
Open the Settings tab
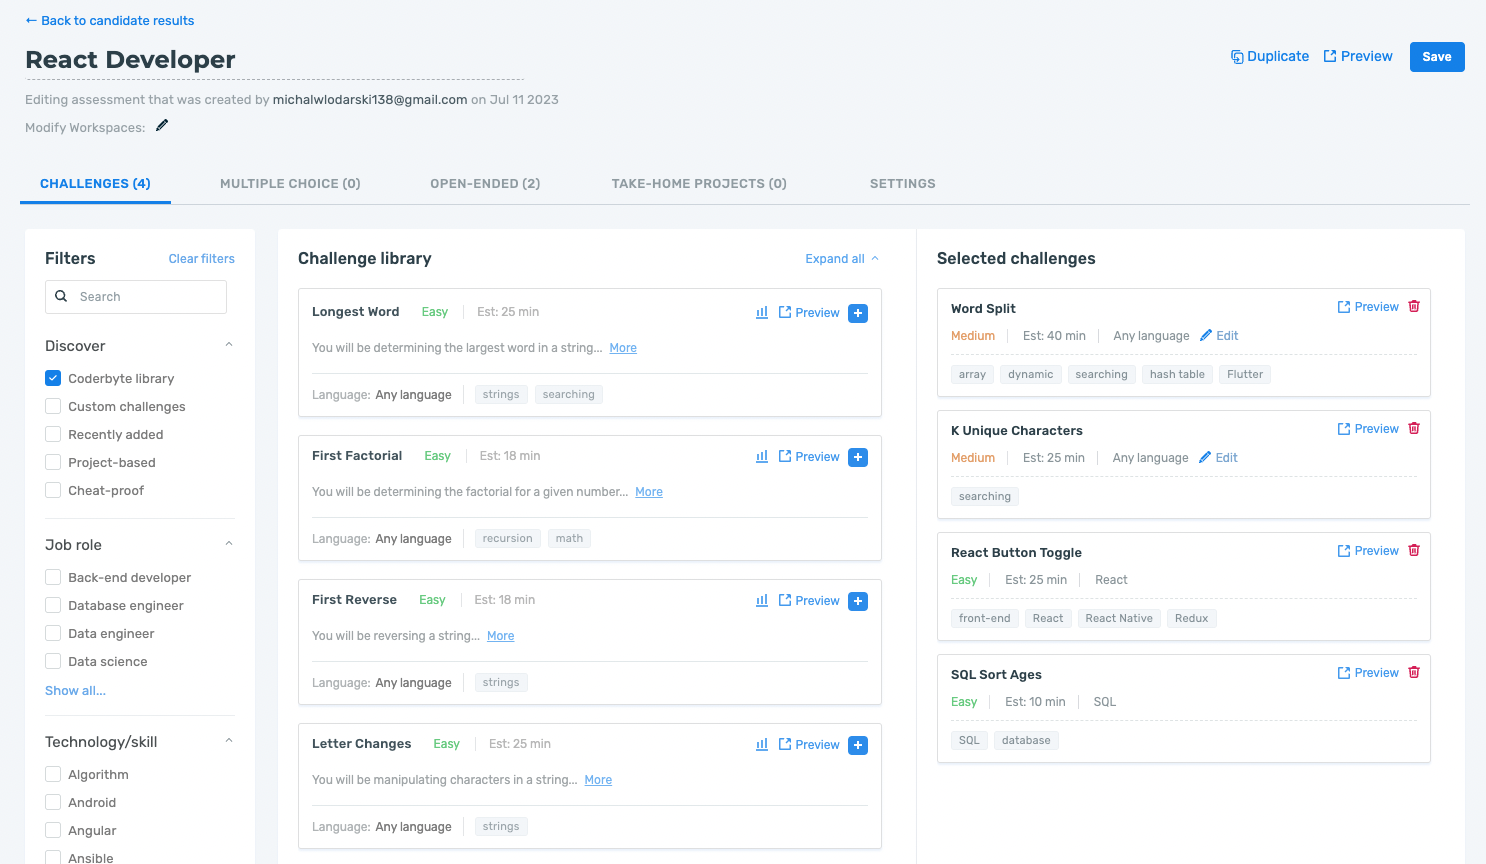(x=903, y=184)
